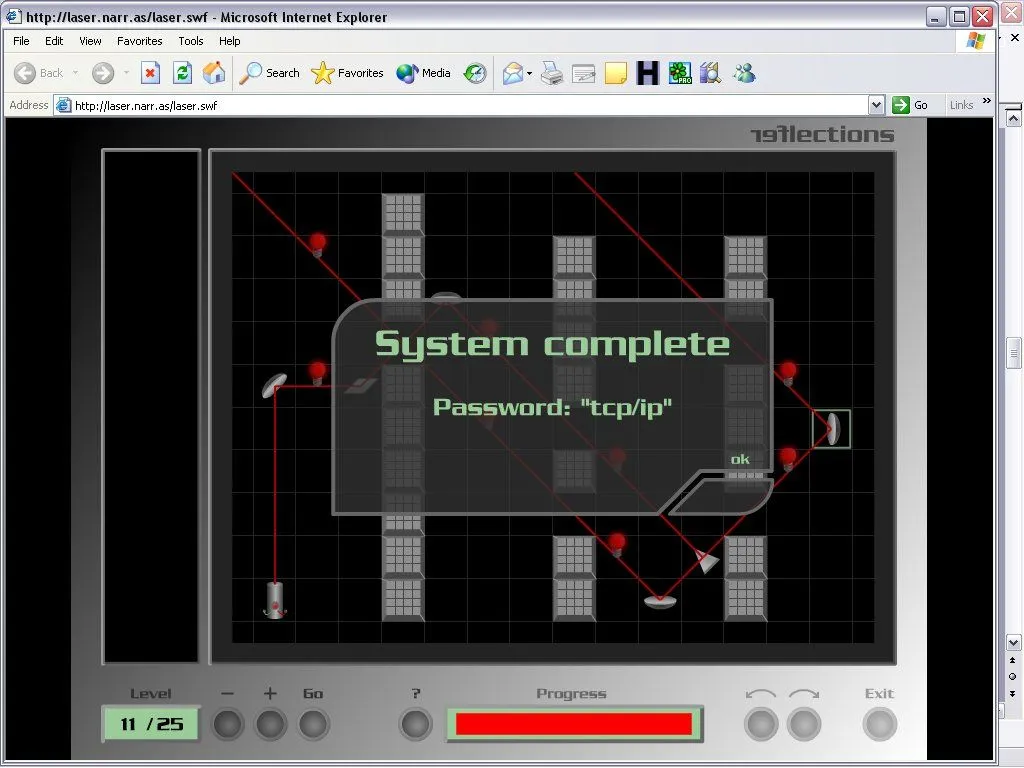
Task: Open the Tools menu
Action: pyautogui.click(x=190, y=41)
